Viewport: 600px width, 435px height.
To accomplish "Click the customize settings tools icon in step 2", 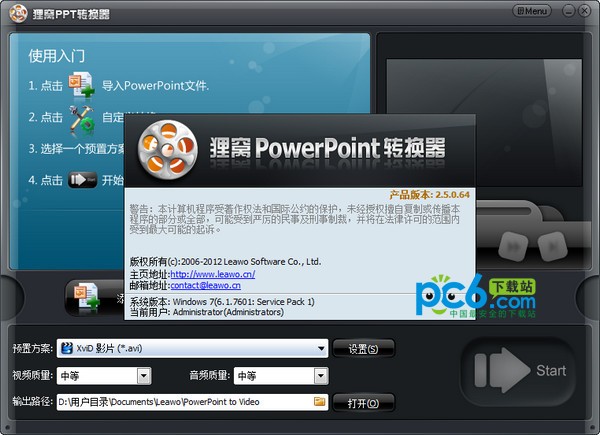I will click(x=82, y=119).
